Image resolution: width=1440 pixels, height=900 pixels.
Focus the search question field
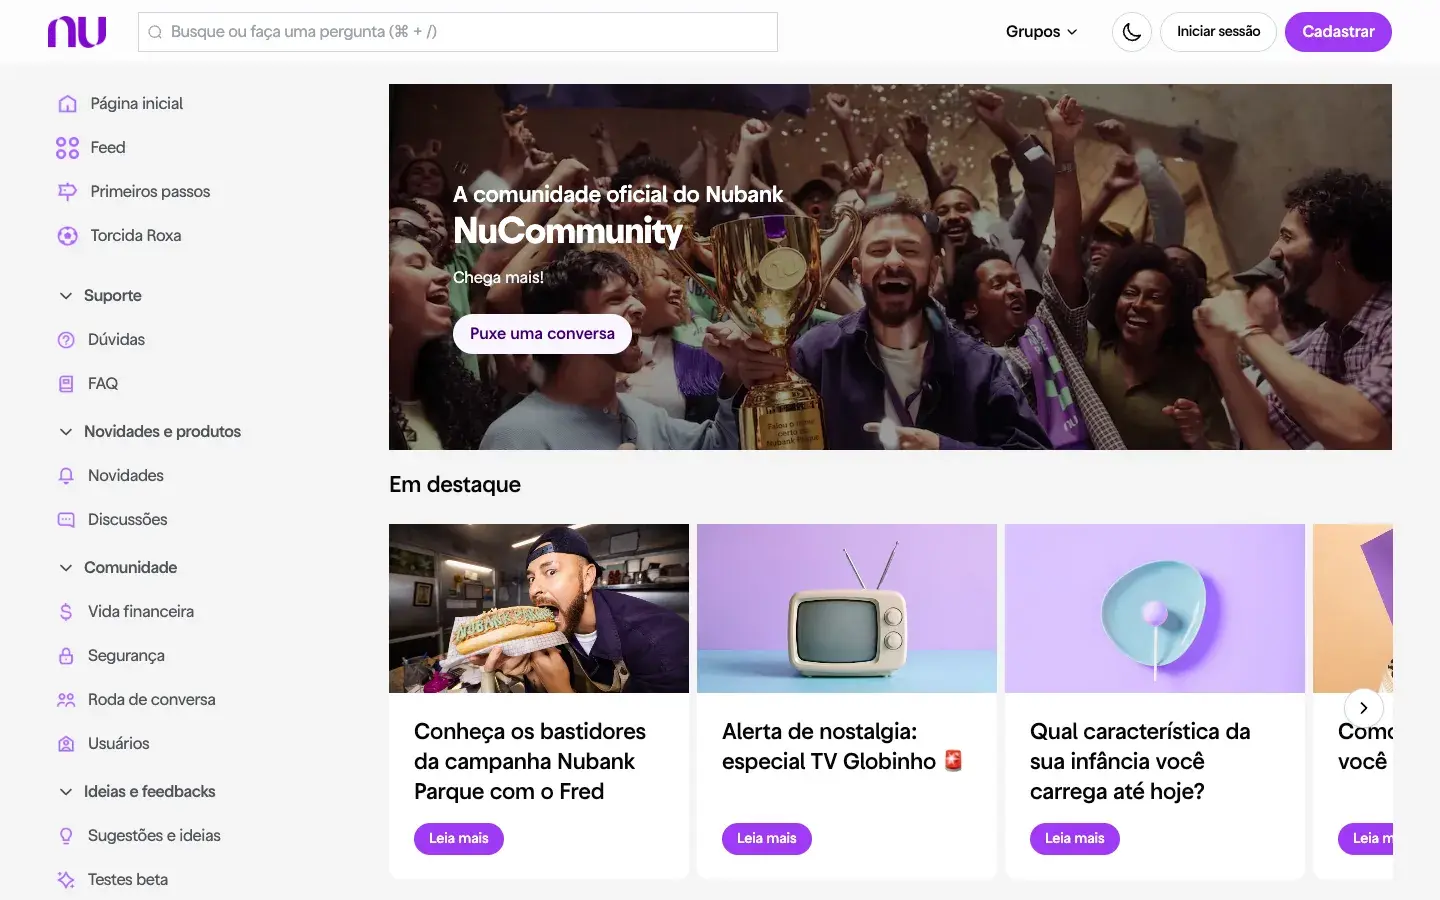pos(458,32)
